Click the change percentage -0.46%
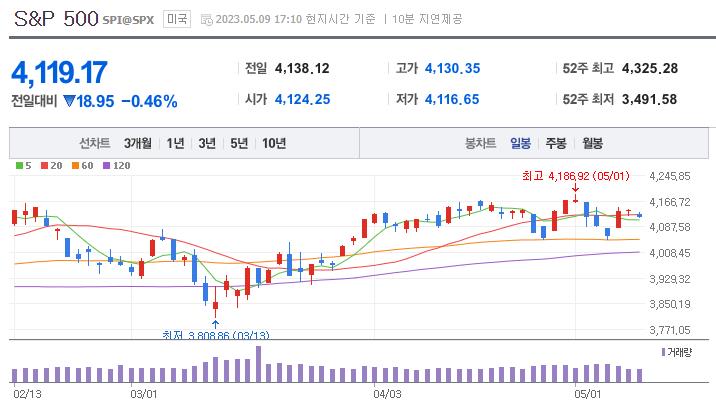This screenshot has height=408, width=716. click(149, 101)
